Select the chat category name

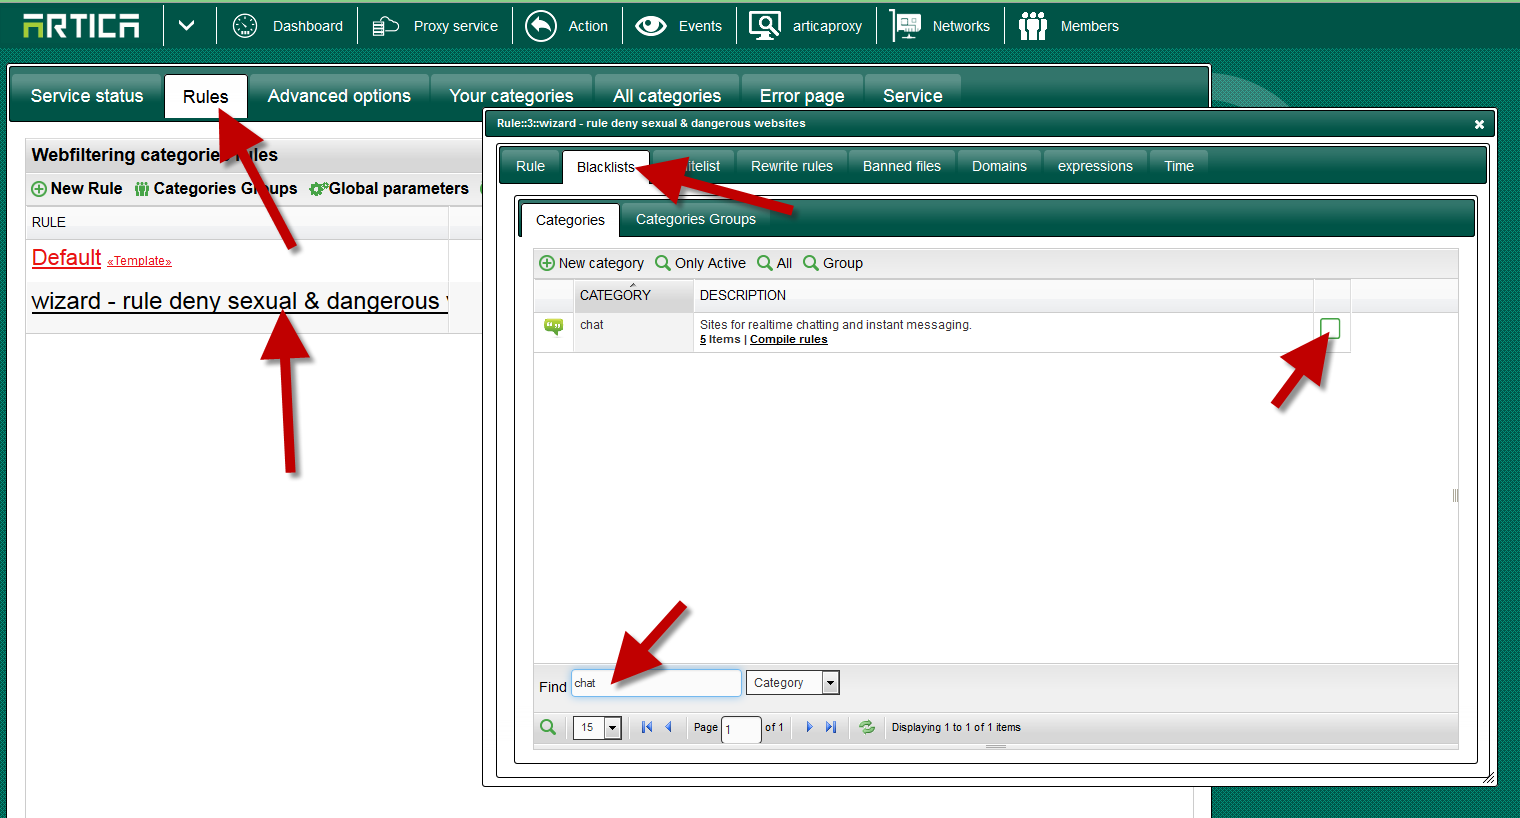(592, 325)
